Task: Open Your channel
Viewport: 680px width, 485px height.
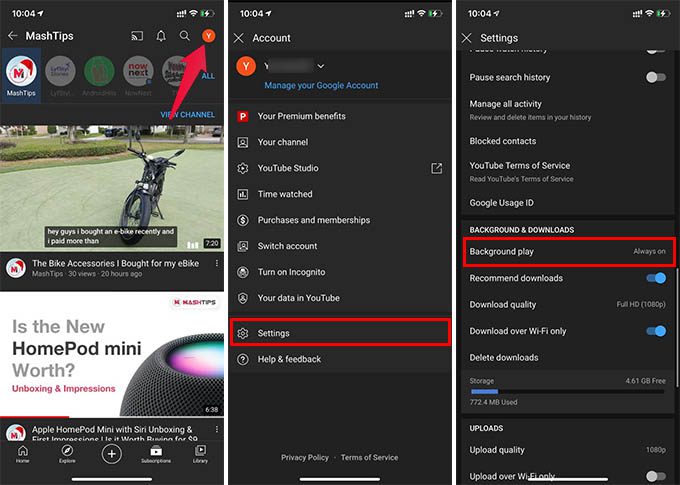Action: [340, 142]
